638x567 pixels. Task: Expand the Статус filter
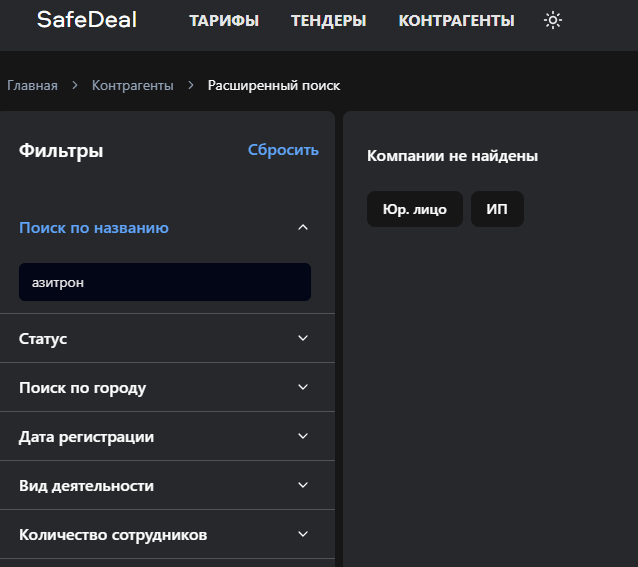coord(303,339)
